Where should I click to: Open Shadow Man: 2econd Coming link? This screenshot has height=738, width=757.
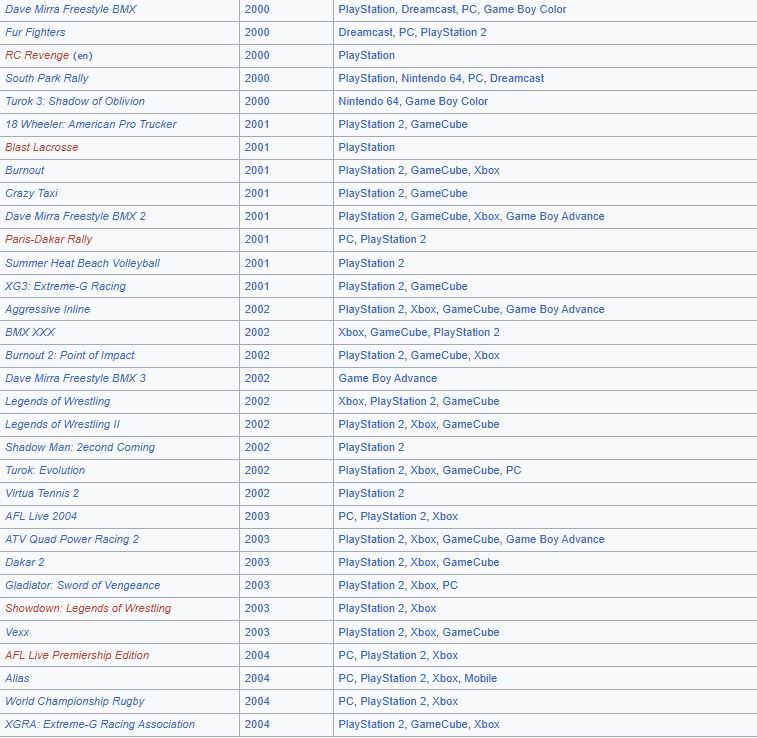click(x=80, y=447)
